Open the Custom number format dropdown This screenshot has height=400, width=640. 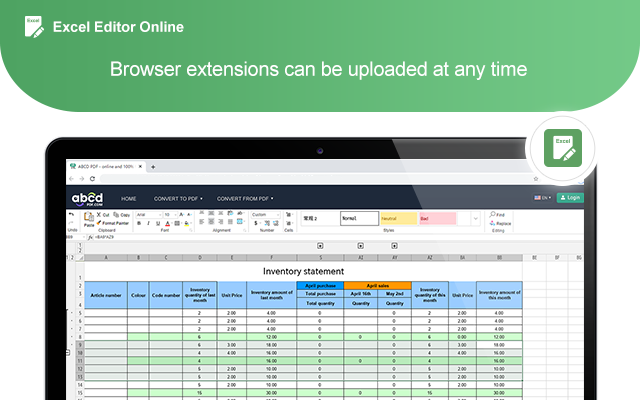tap(266, 215)
